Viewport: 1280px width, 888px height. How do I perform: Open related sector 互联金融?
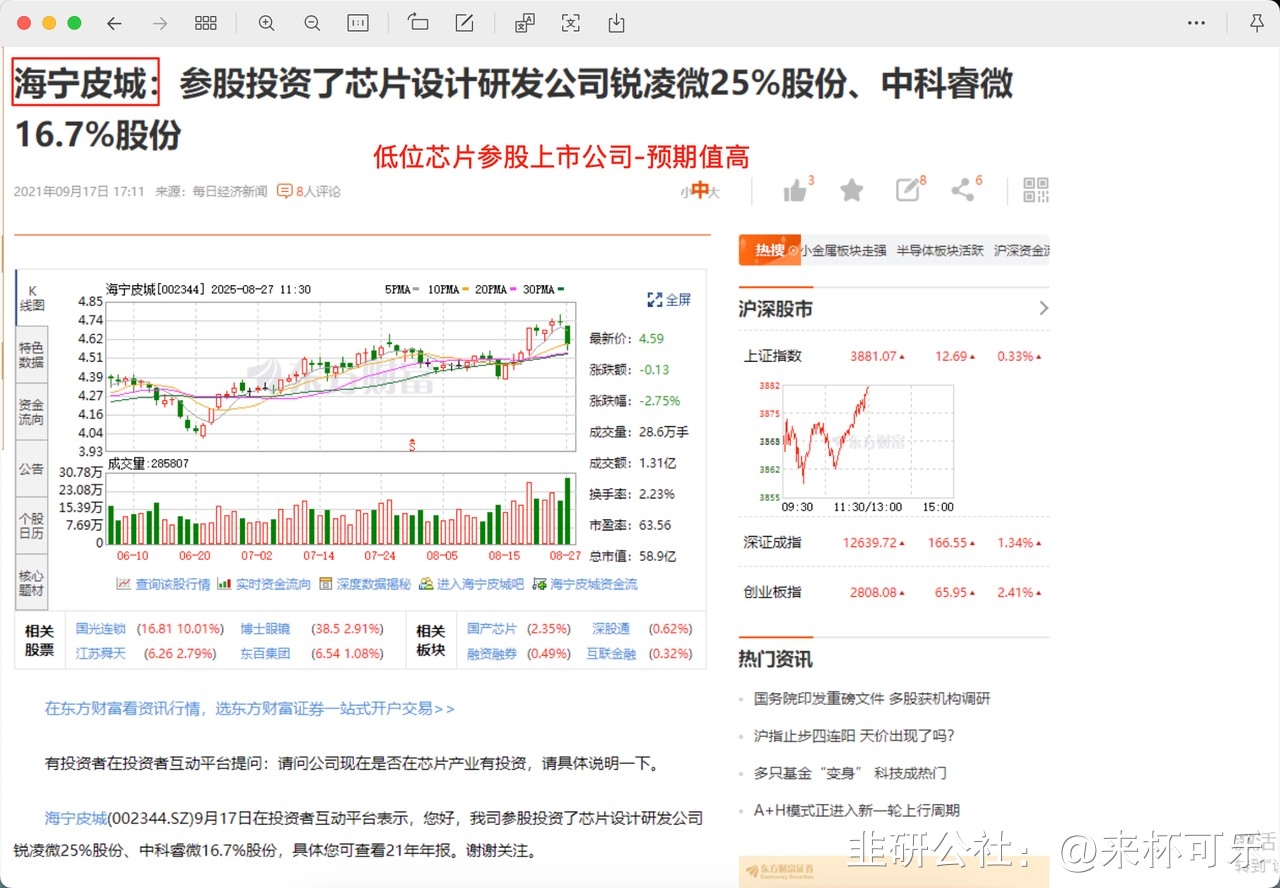611,654
